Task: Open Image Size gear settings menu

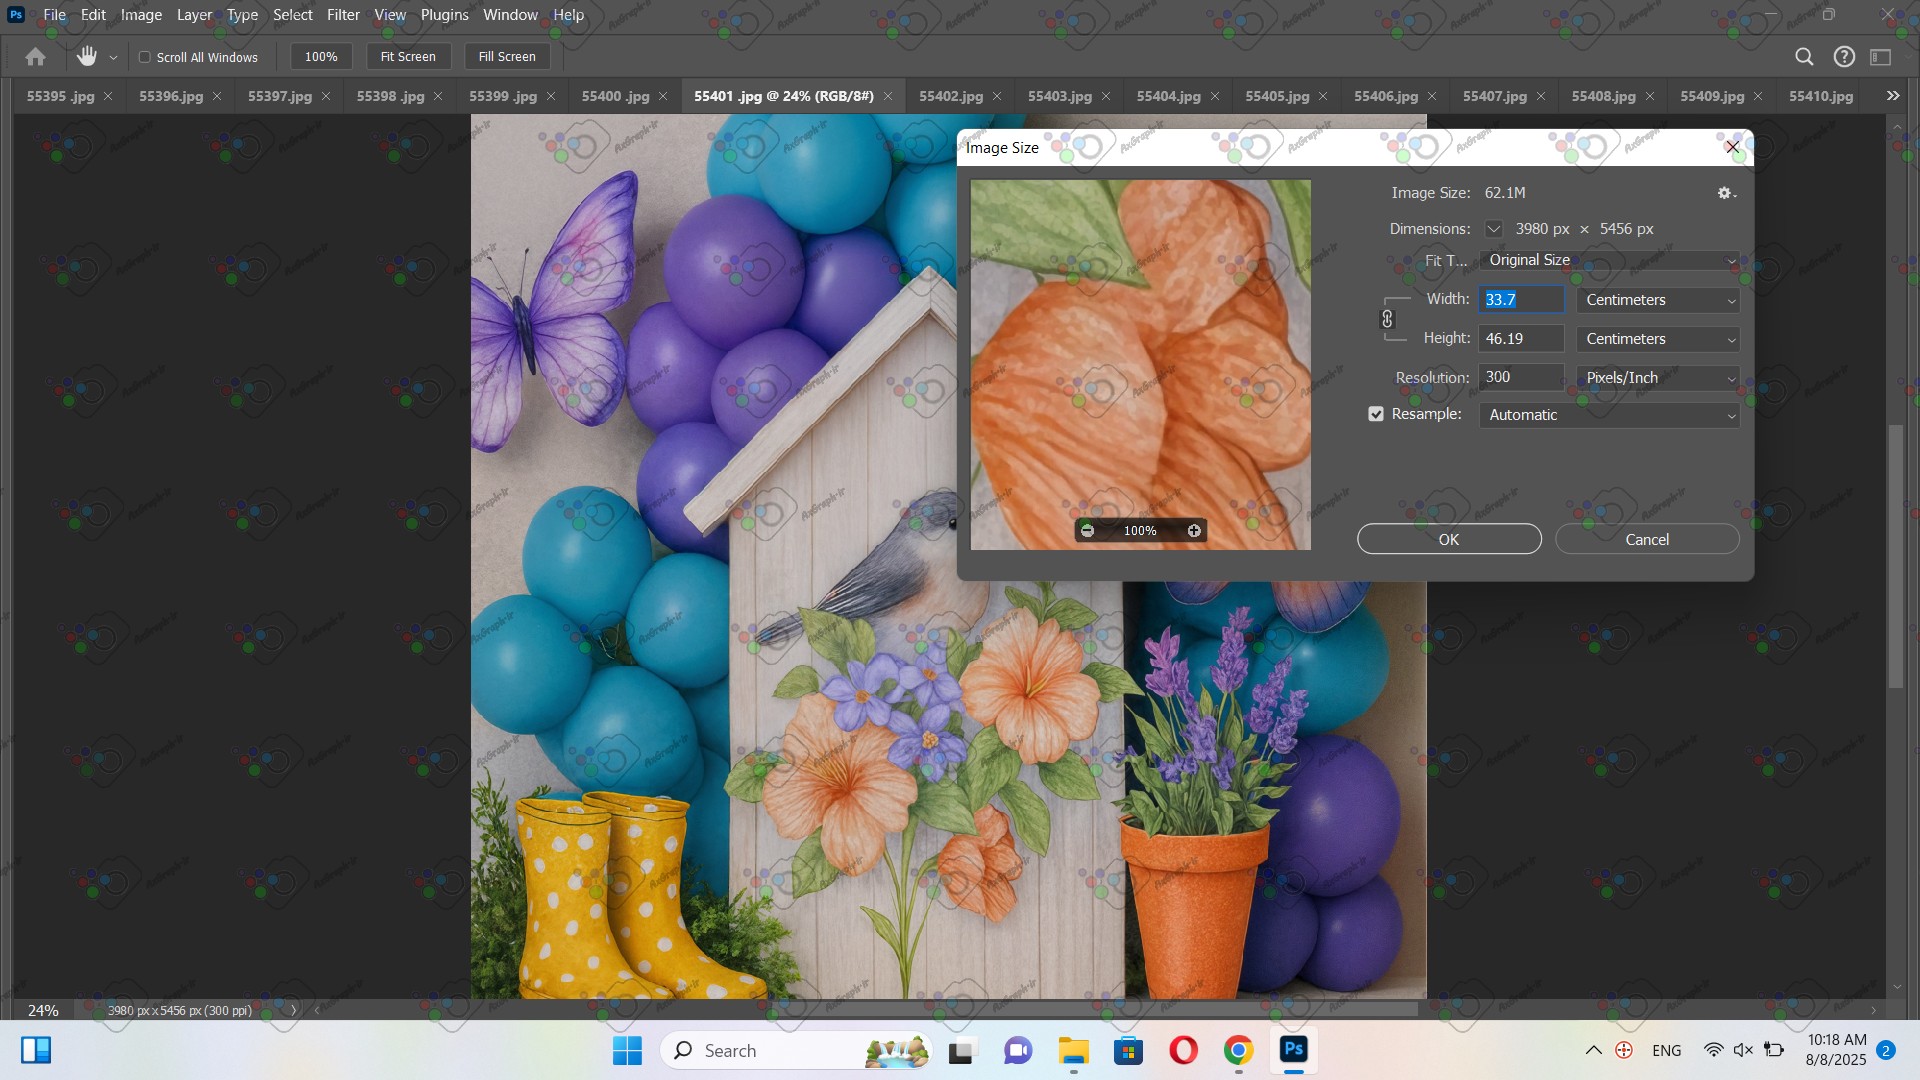Action: (x=1726, y=193)
